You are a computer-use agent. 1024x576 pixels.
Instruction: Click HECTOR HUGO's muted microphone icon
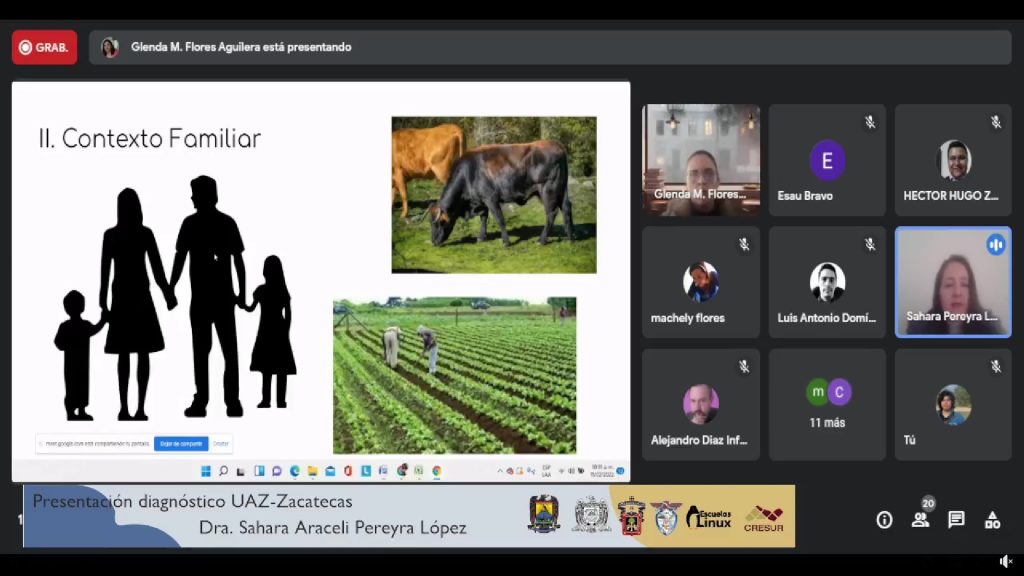pyautogui.click(x=996, y=122)
